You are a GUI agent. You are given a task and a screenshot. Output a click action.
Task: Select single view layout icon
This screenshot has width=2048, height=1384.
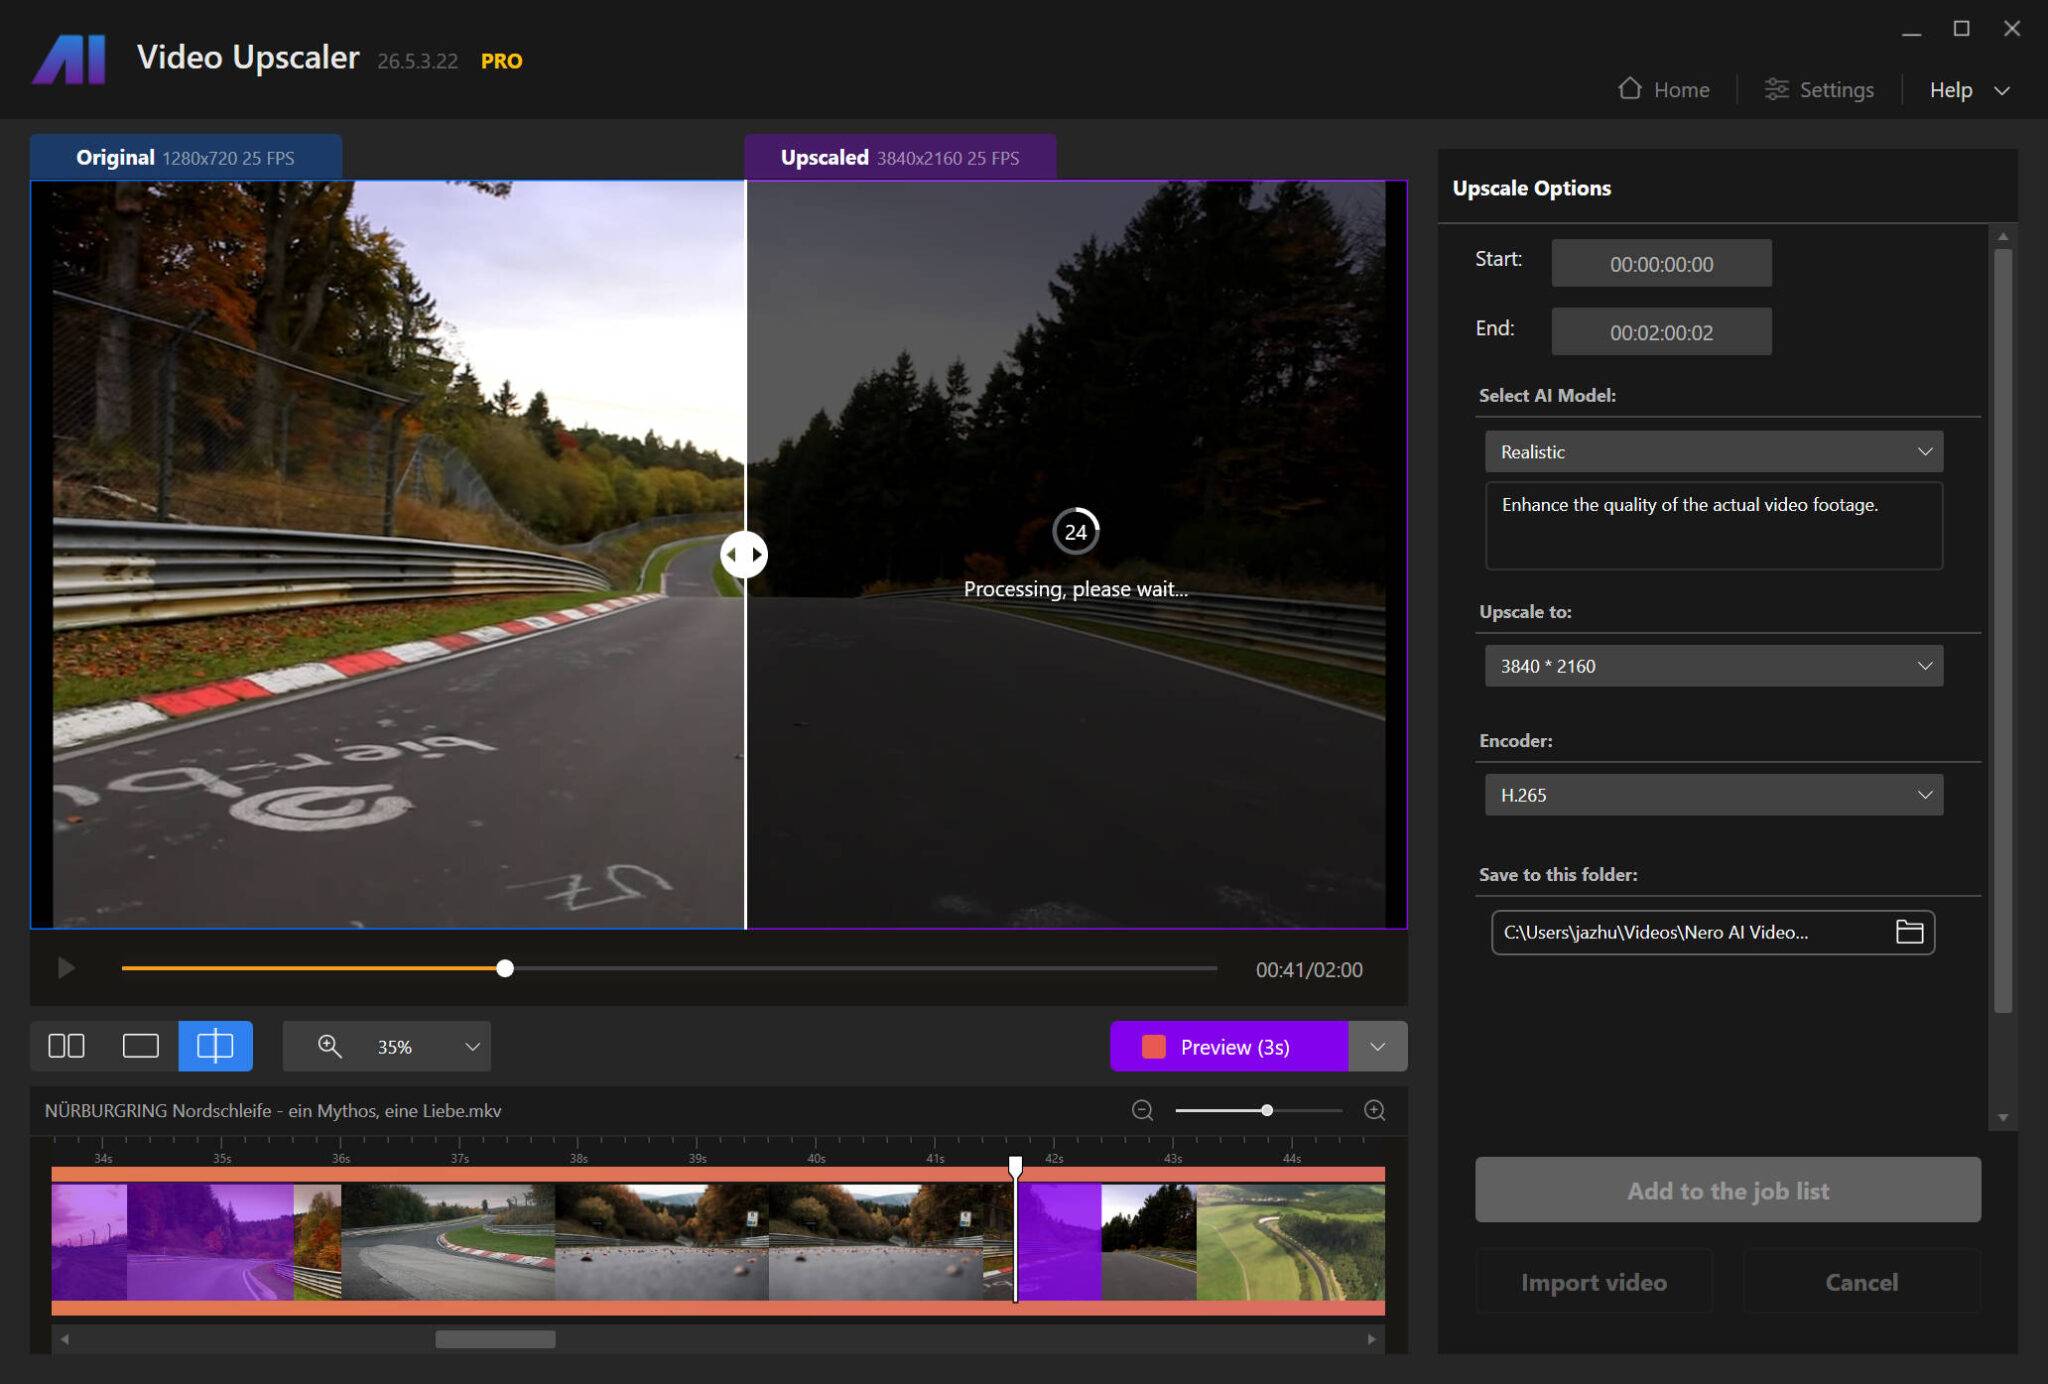pos(140,1046)
